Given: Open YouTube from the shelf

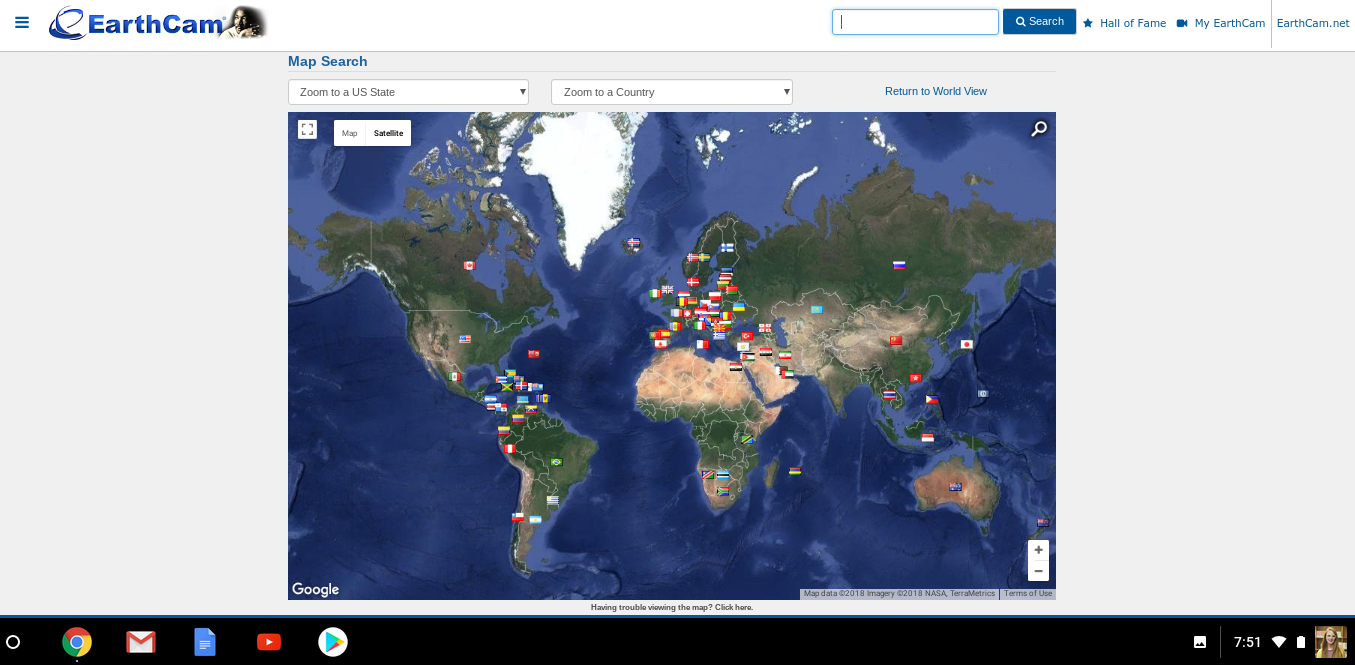Looking at the screenshot, I should [269, 642].
